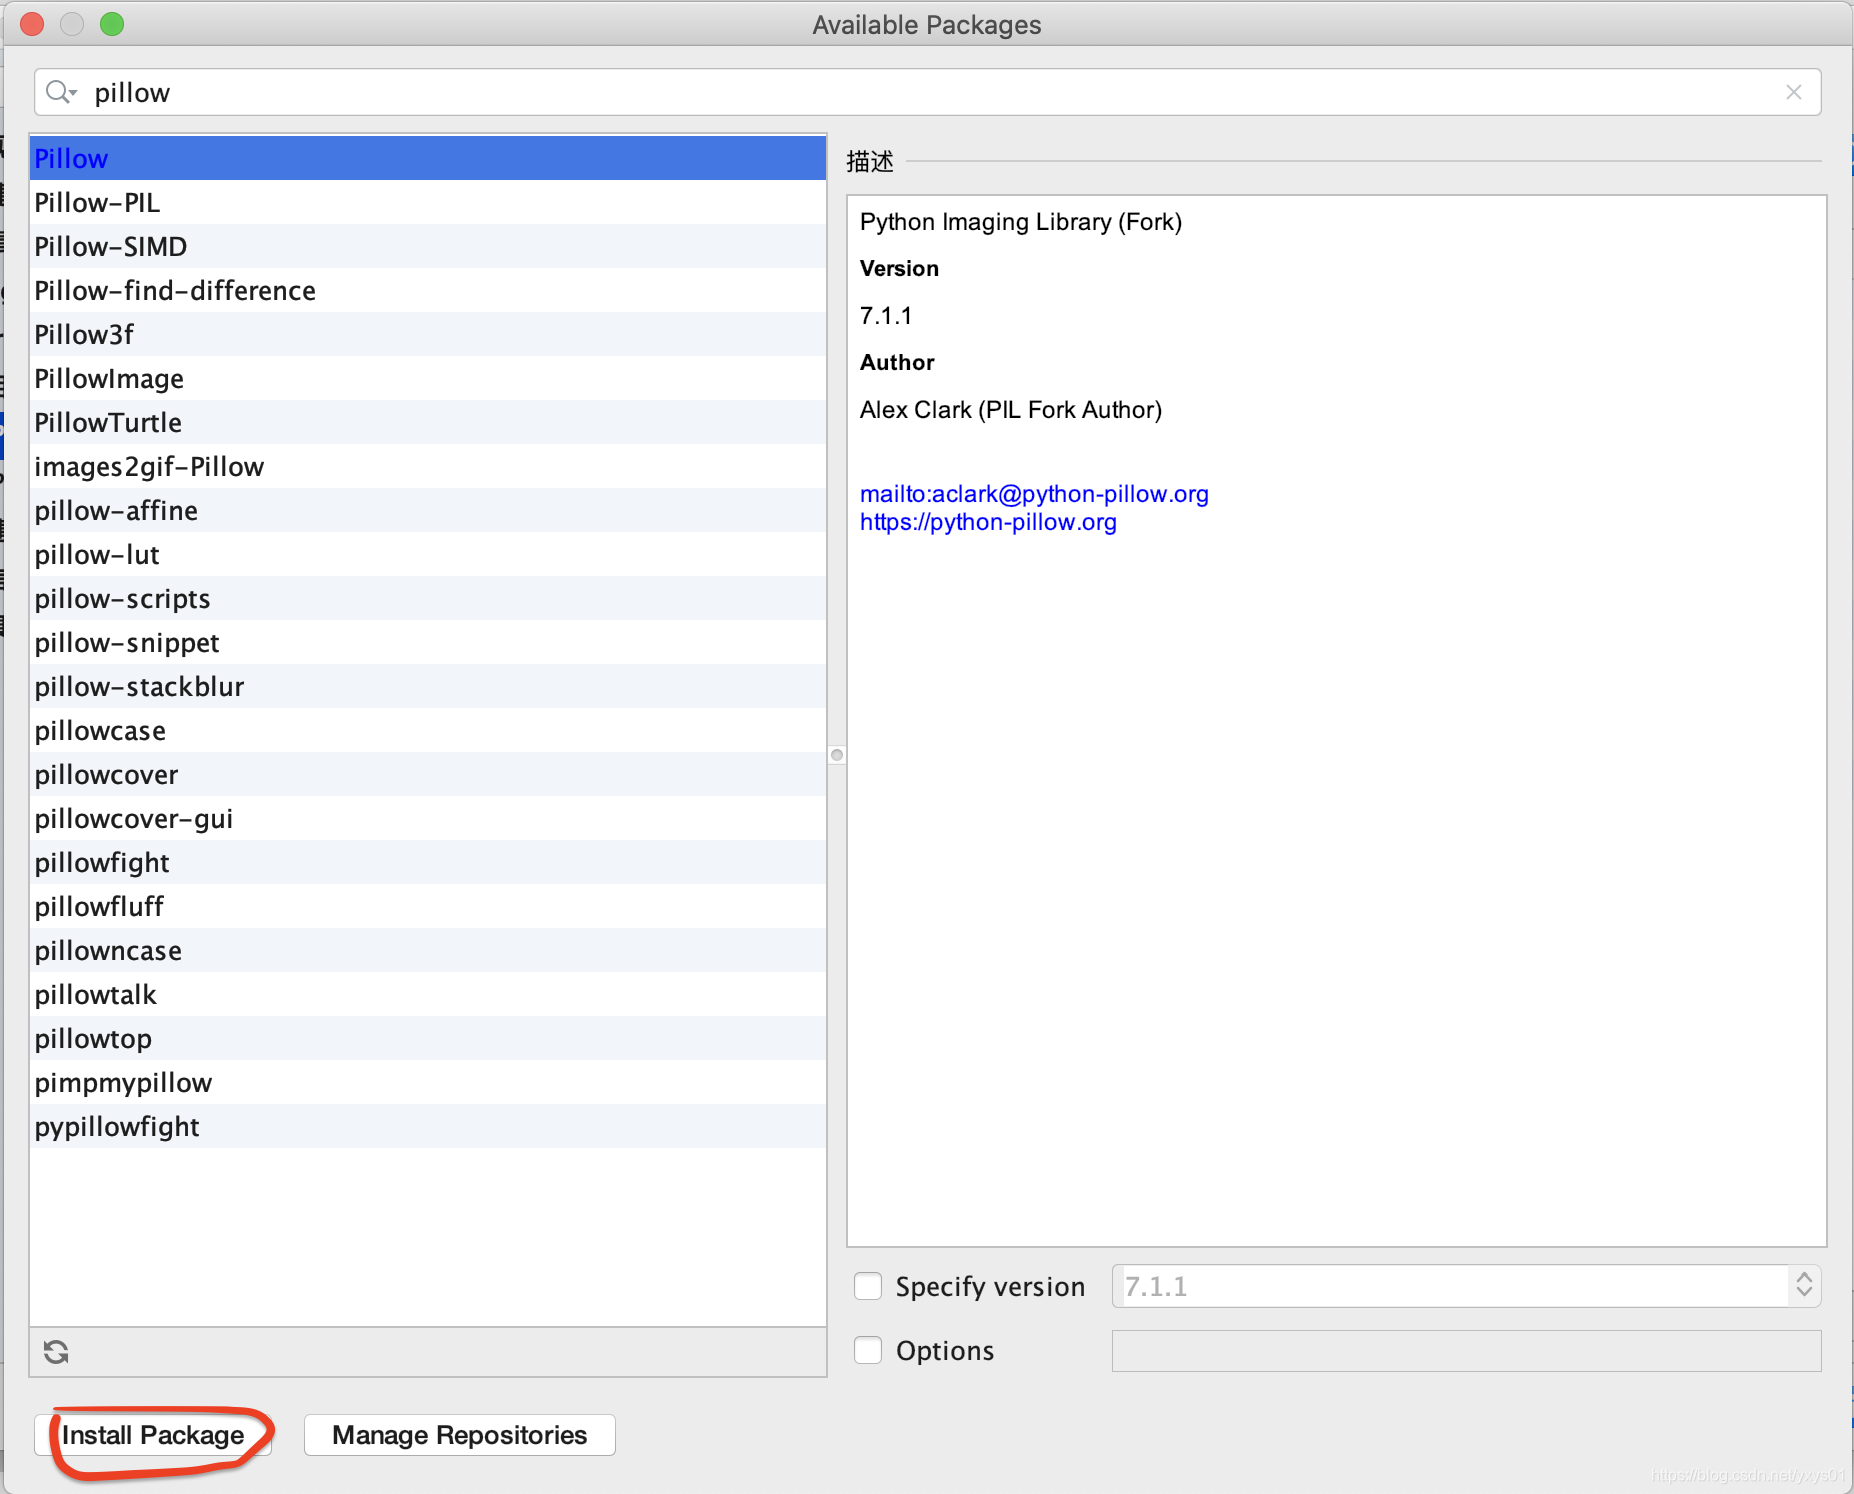Select the pillowncase package

click(x=428, y=950)
